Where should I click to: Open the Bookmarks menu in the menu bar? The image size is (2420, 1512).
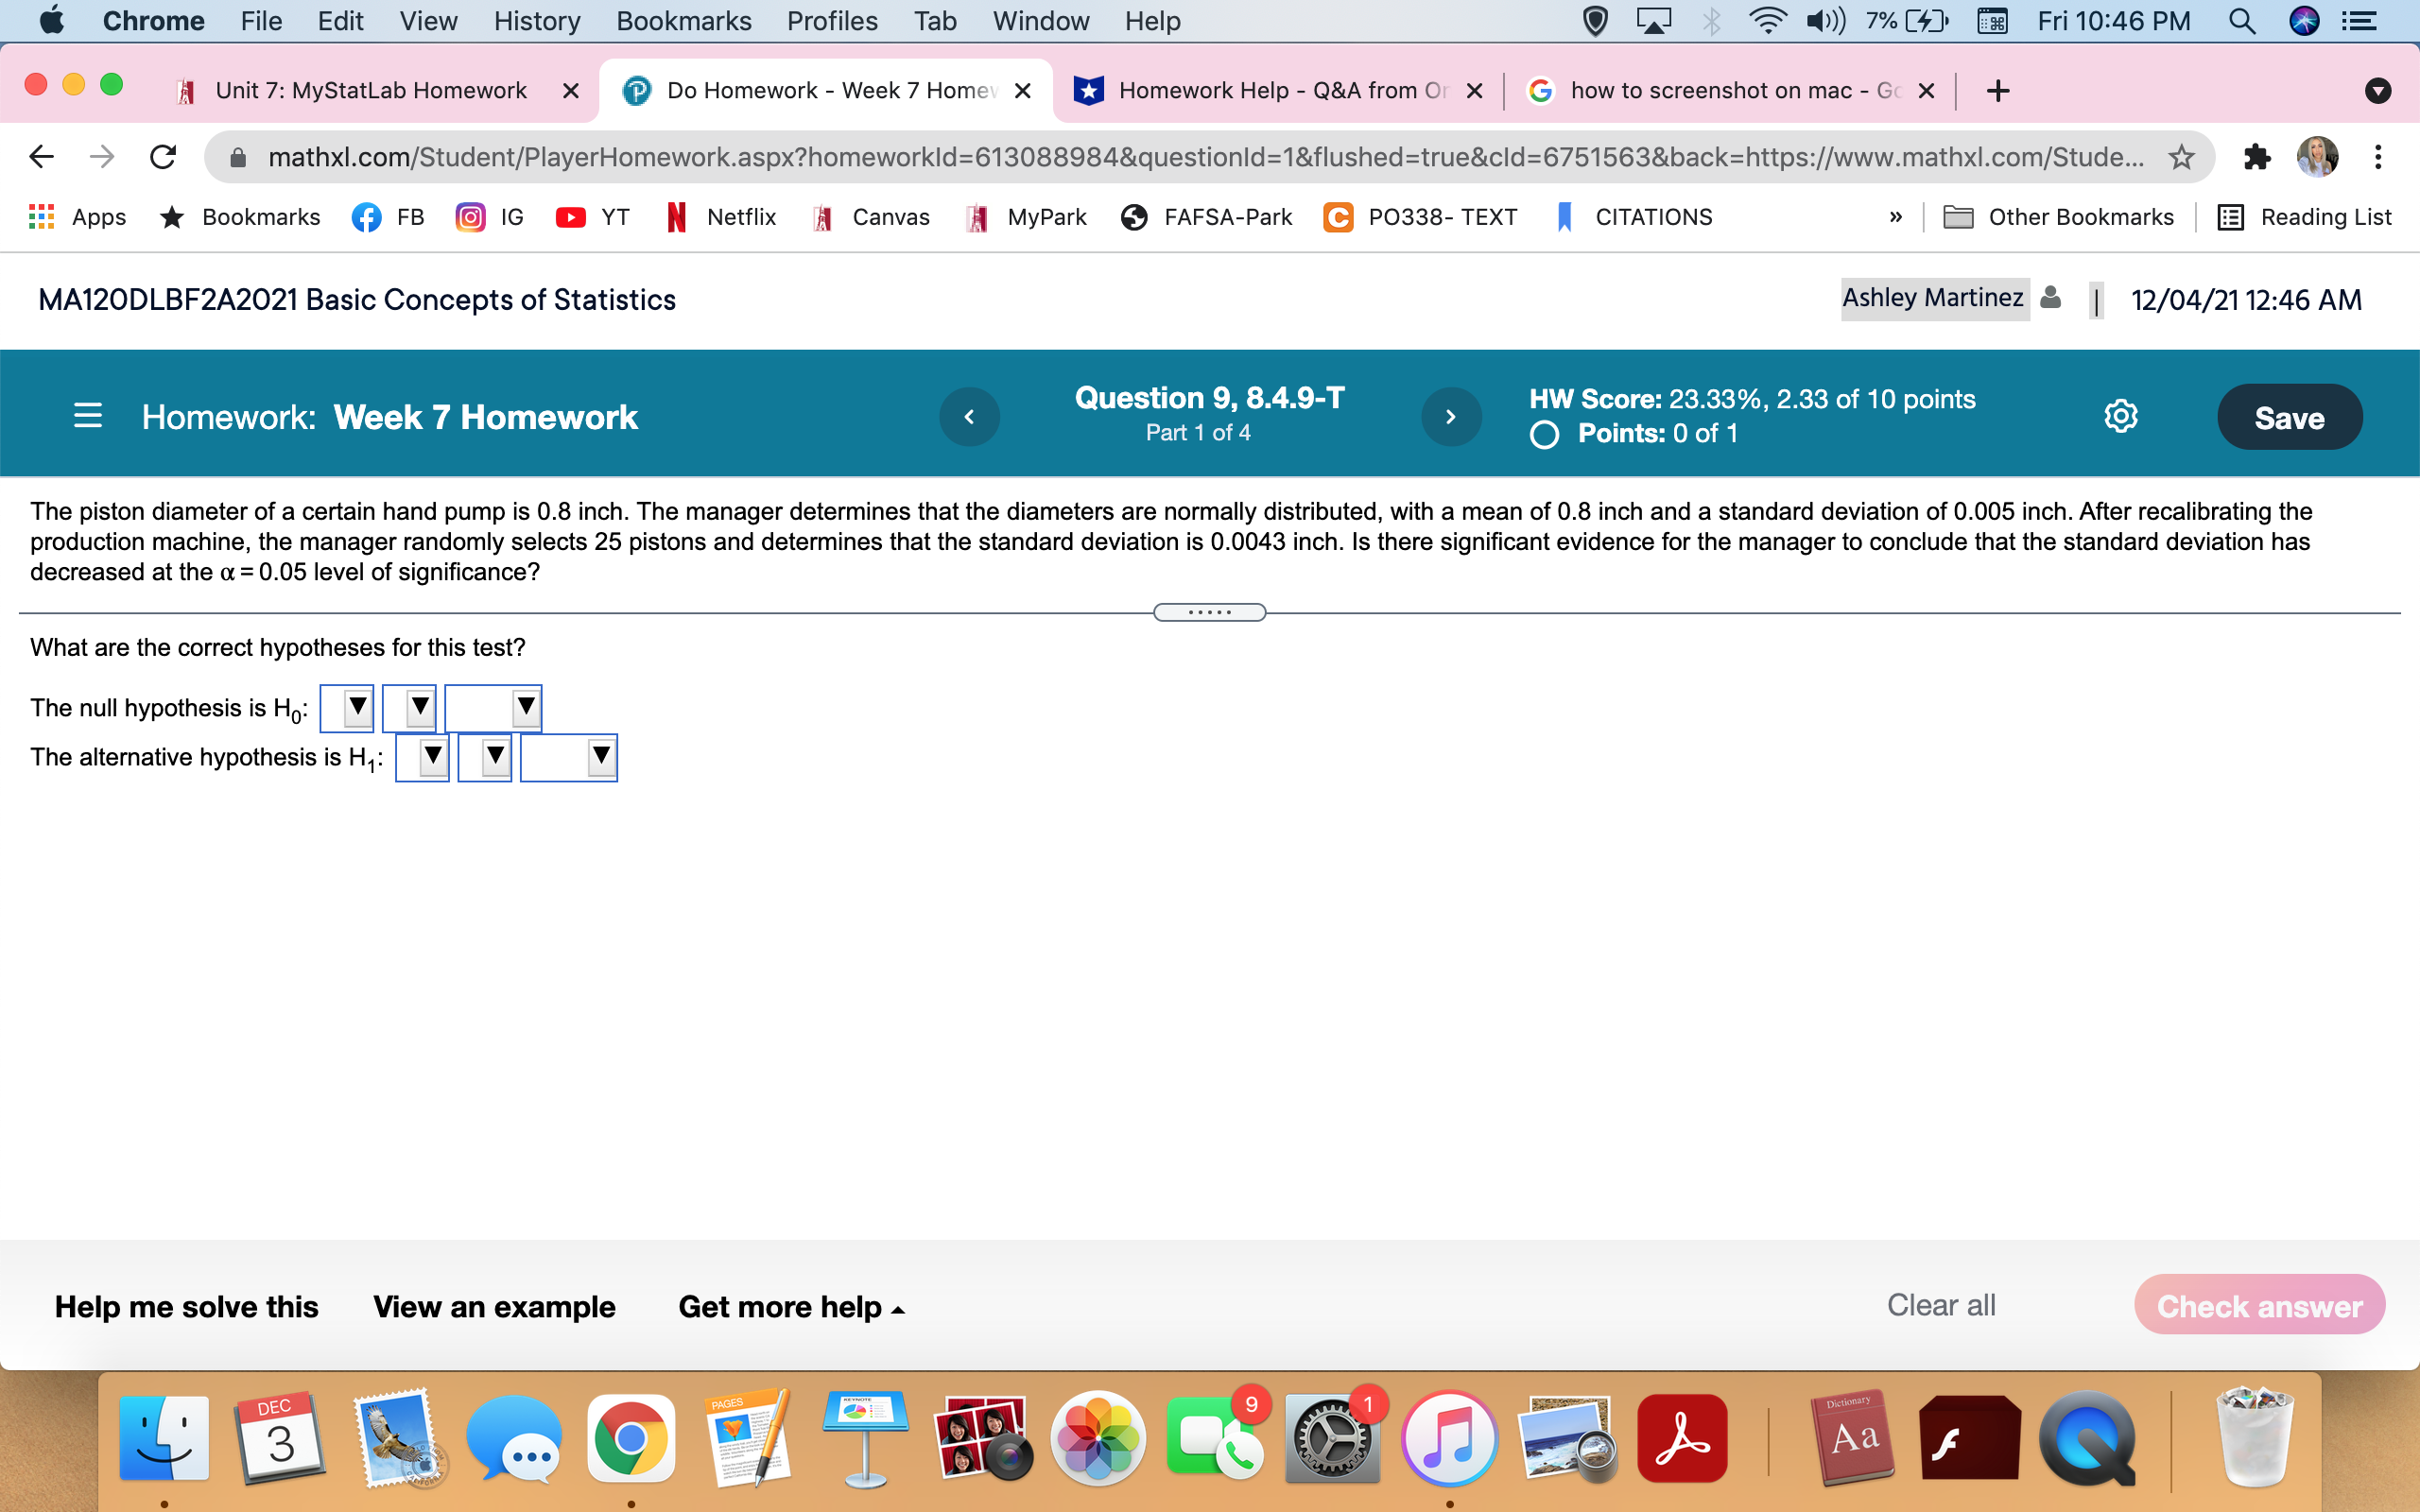click(683, 21)
